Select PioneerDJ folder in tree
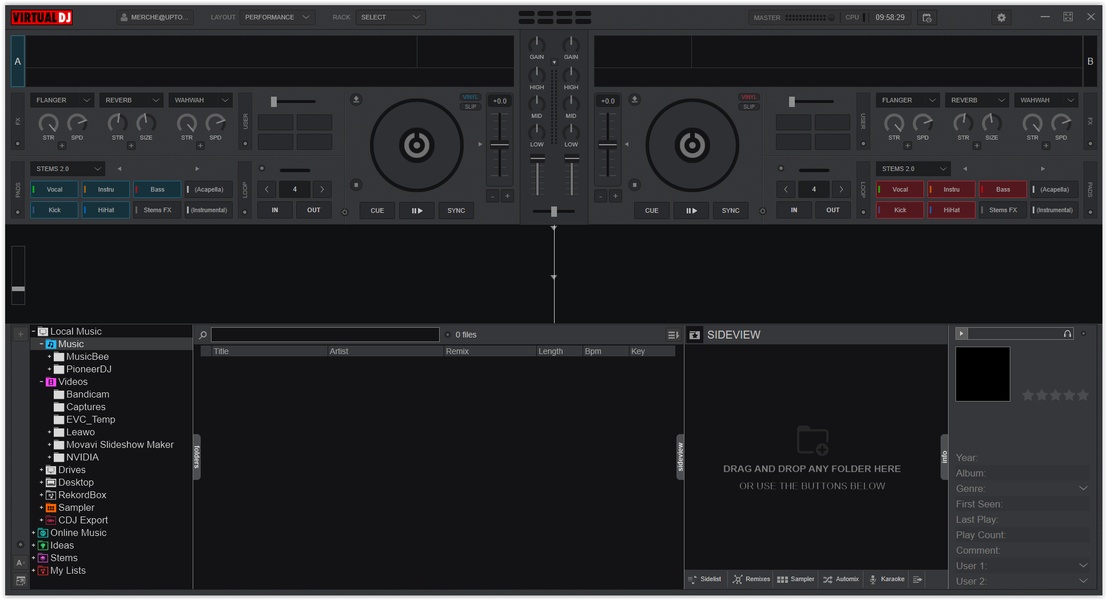 pyautogui.click(x=88, y=369)
